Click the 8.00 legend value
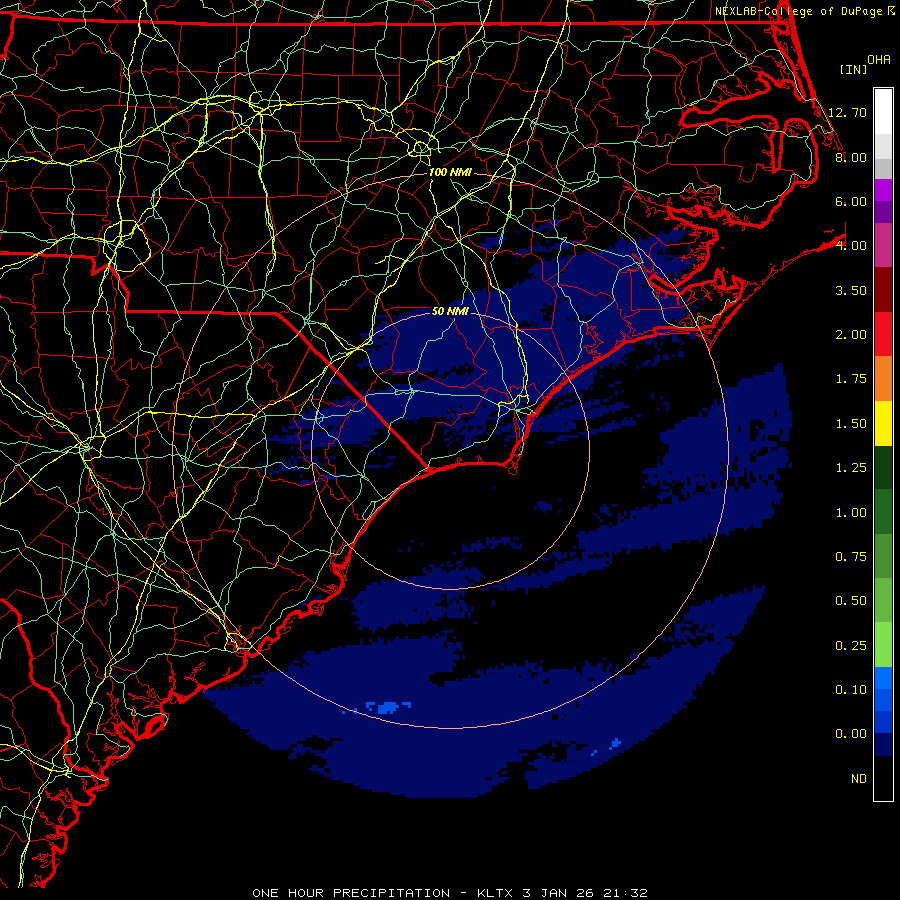This screenshot has height=900, width=900. coord(851,157)
